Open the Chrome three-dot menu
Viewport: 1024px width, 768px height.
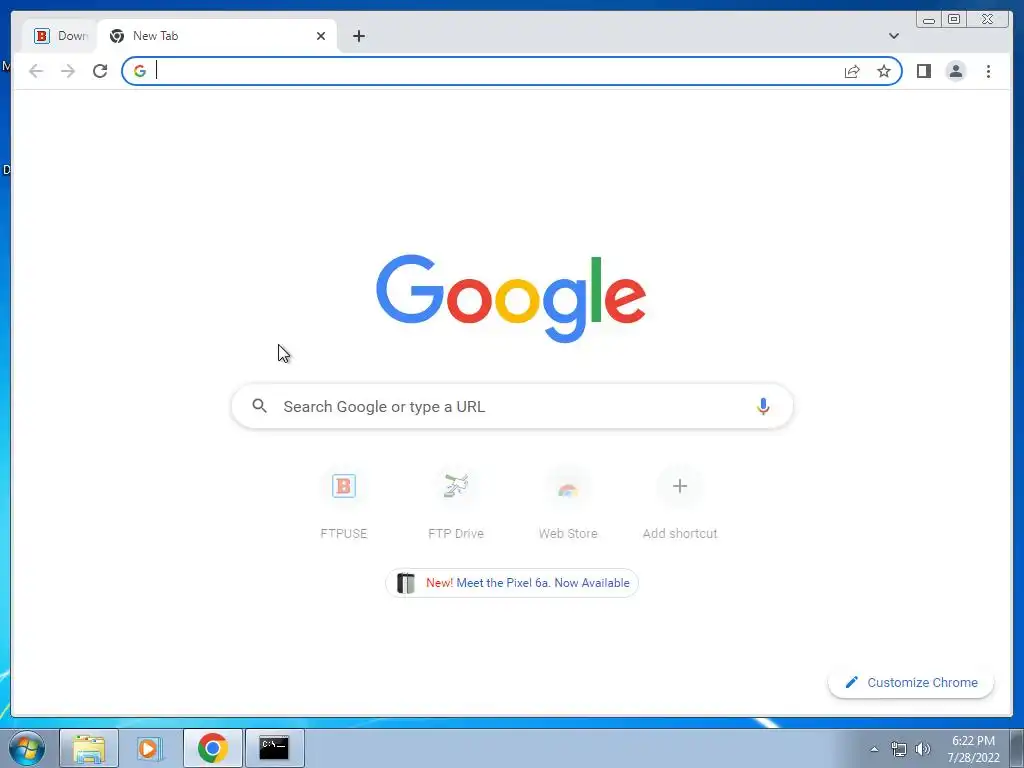pyautogui.click(x=988, y=71)
